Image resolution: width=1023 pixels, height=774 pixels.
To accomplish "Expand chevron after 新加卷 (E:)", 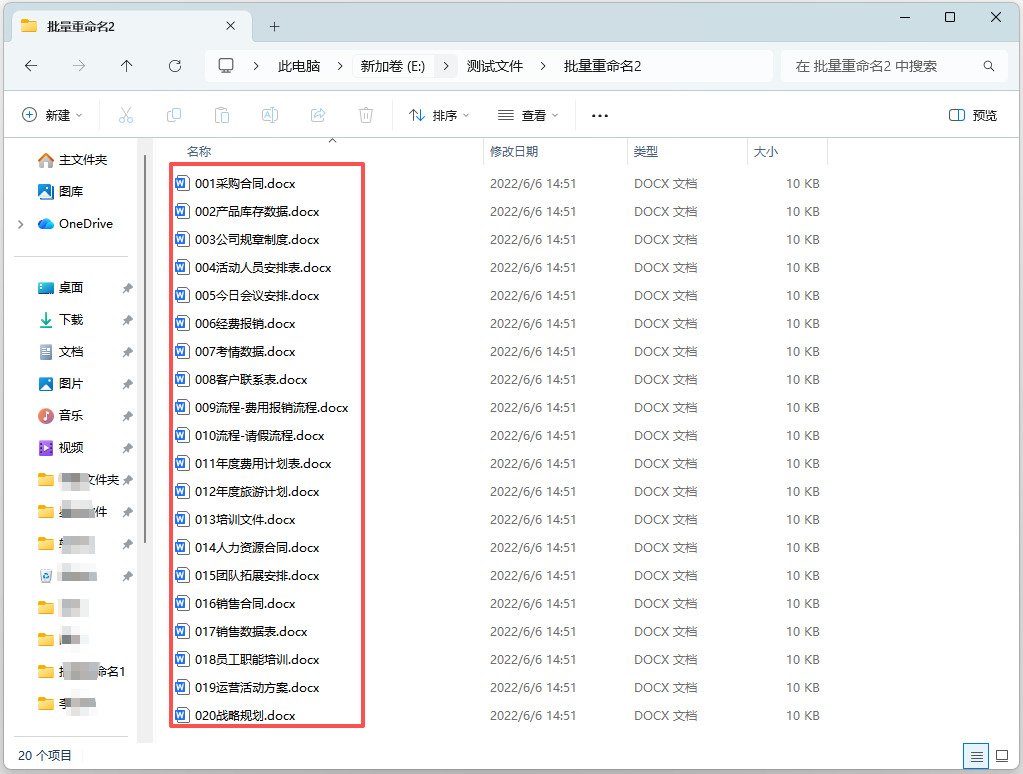I will click(446, 66).
